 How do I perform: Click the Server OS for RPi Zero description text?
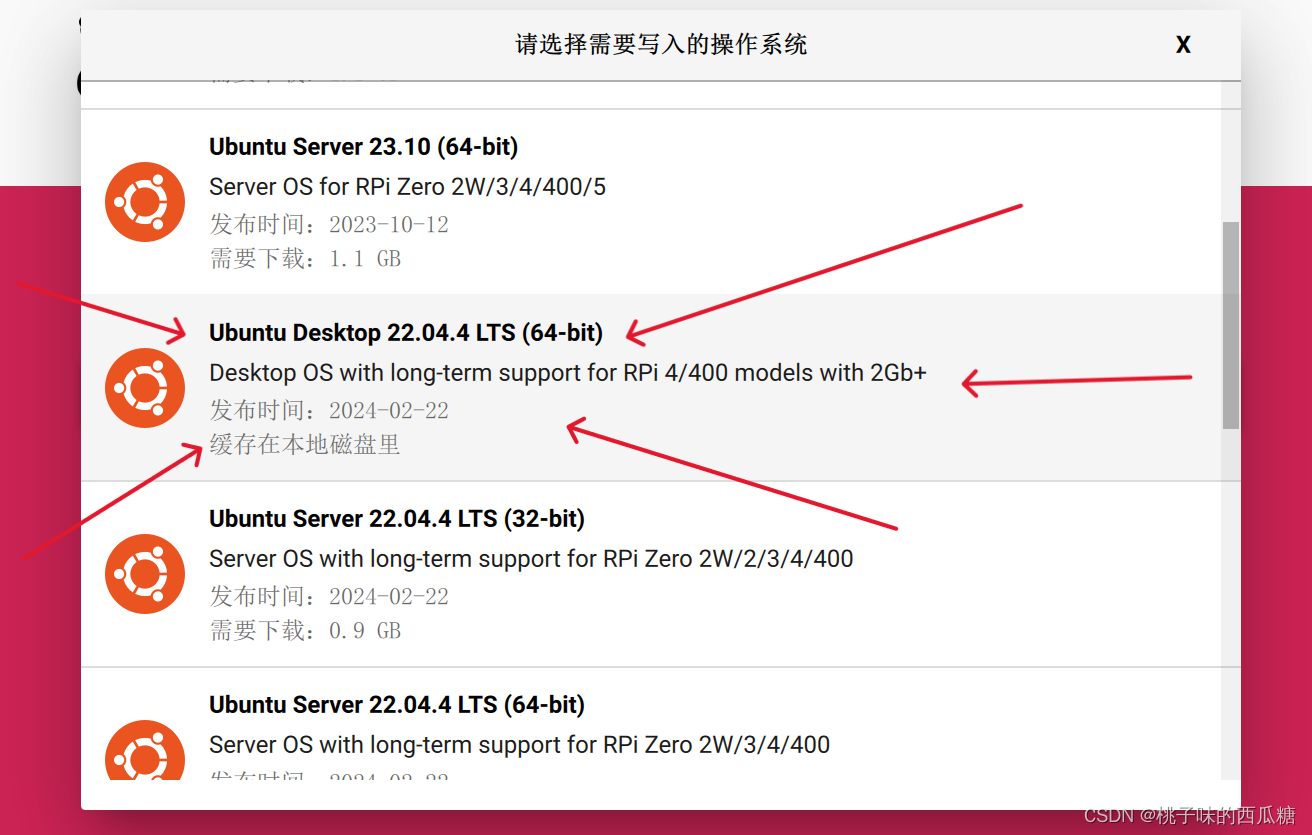(x=407, y=186)
